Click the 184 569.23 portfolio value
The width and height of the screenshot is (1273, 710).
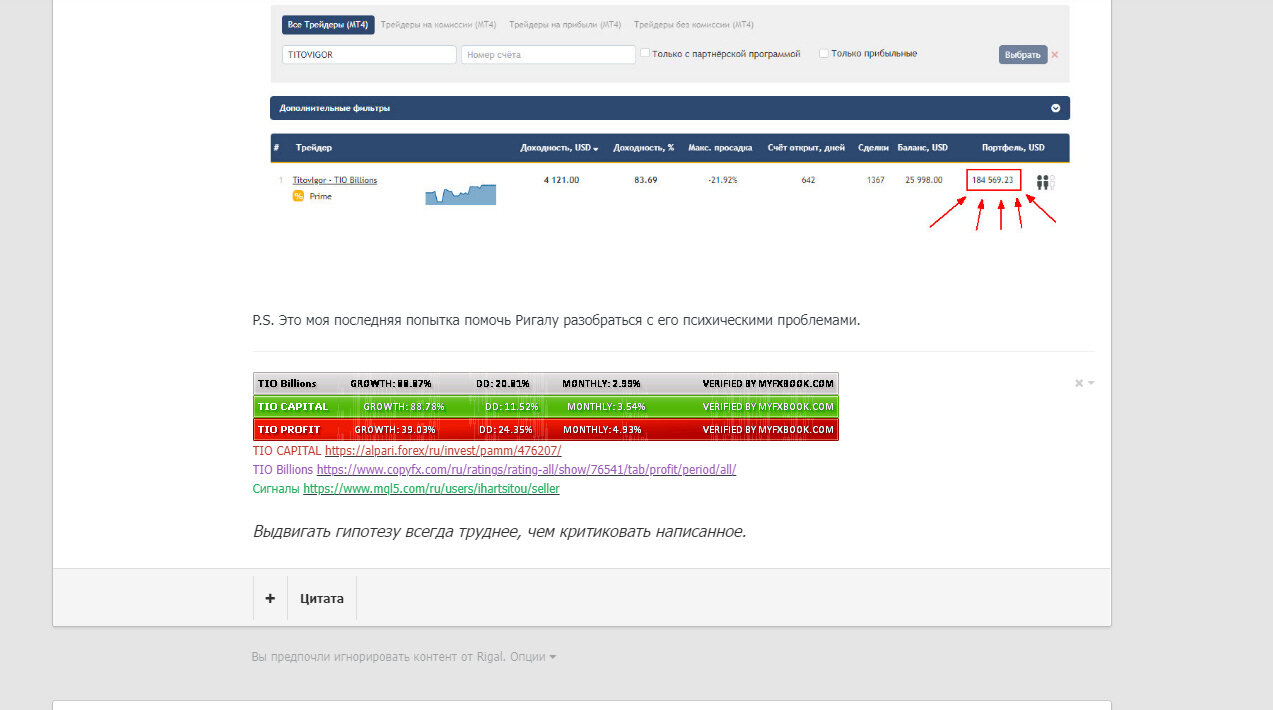coord(993,180)
